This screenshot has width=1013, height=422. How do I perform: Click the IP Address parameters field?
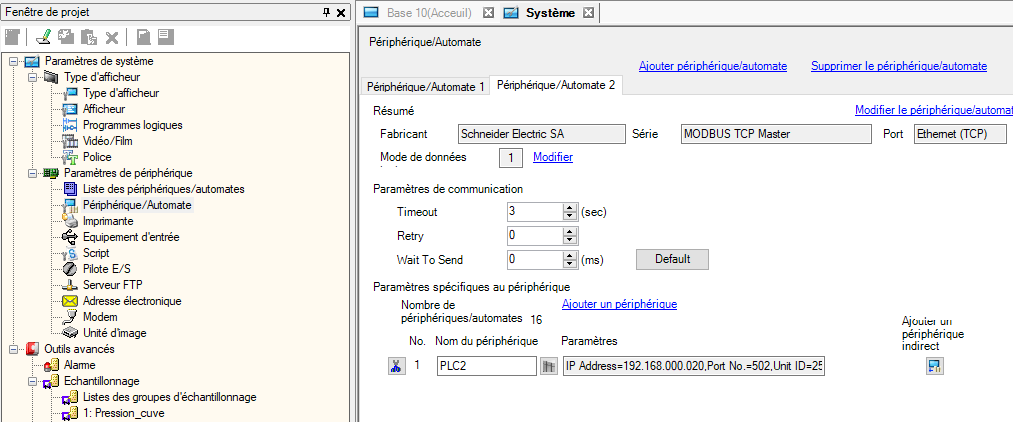tap(693, 366)
